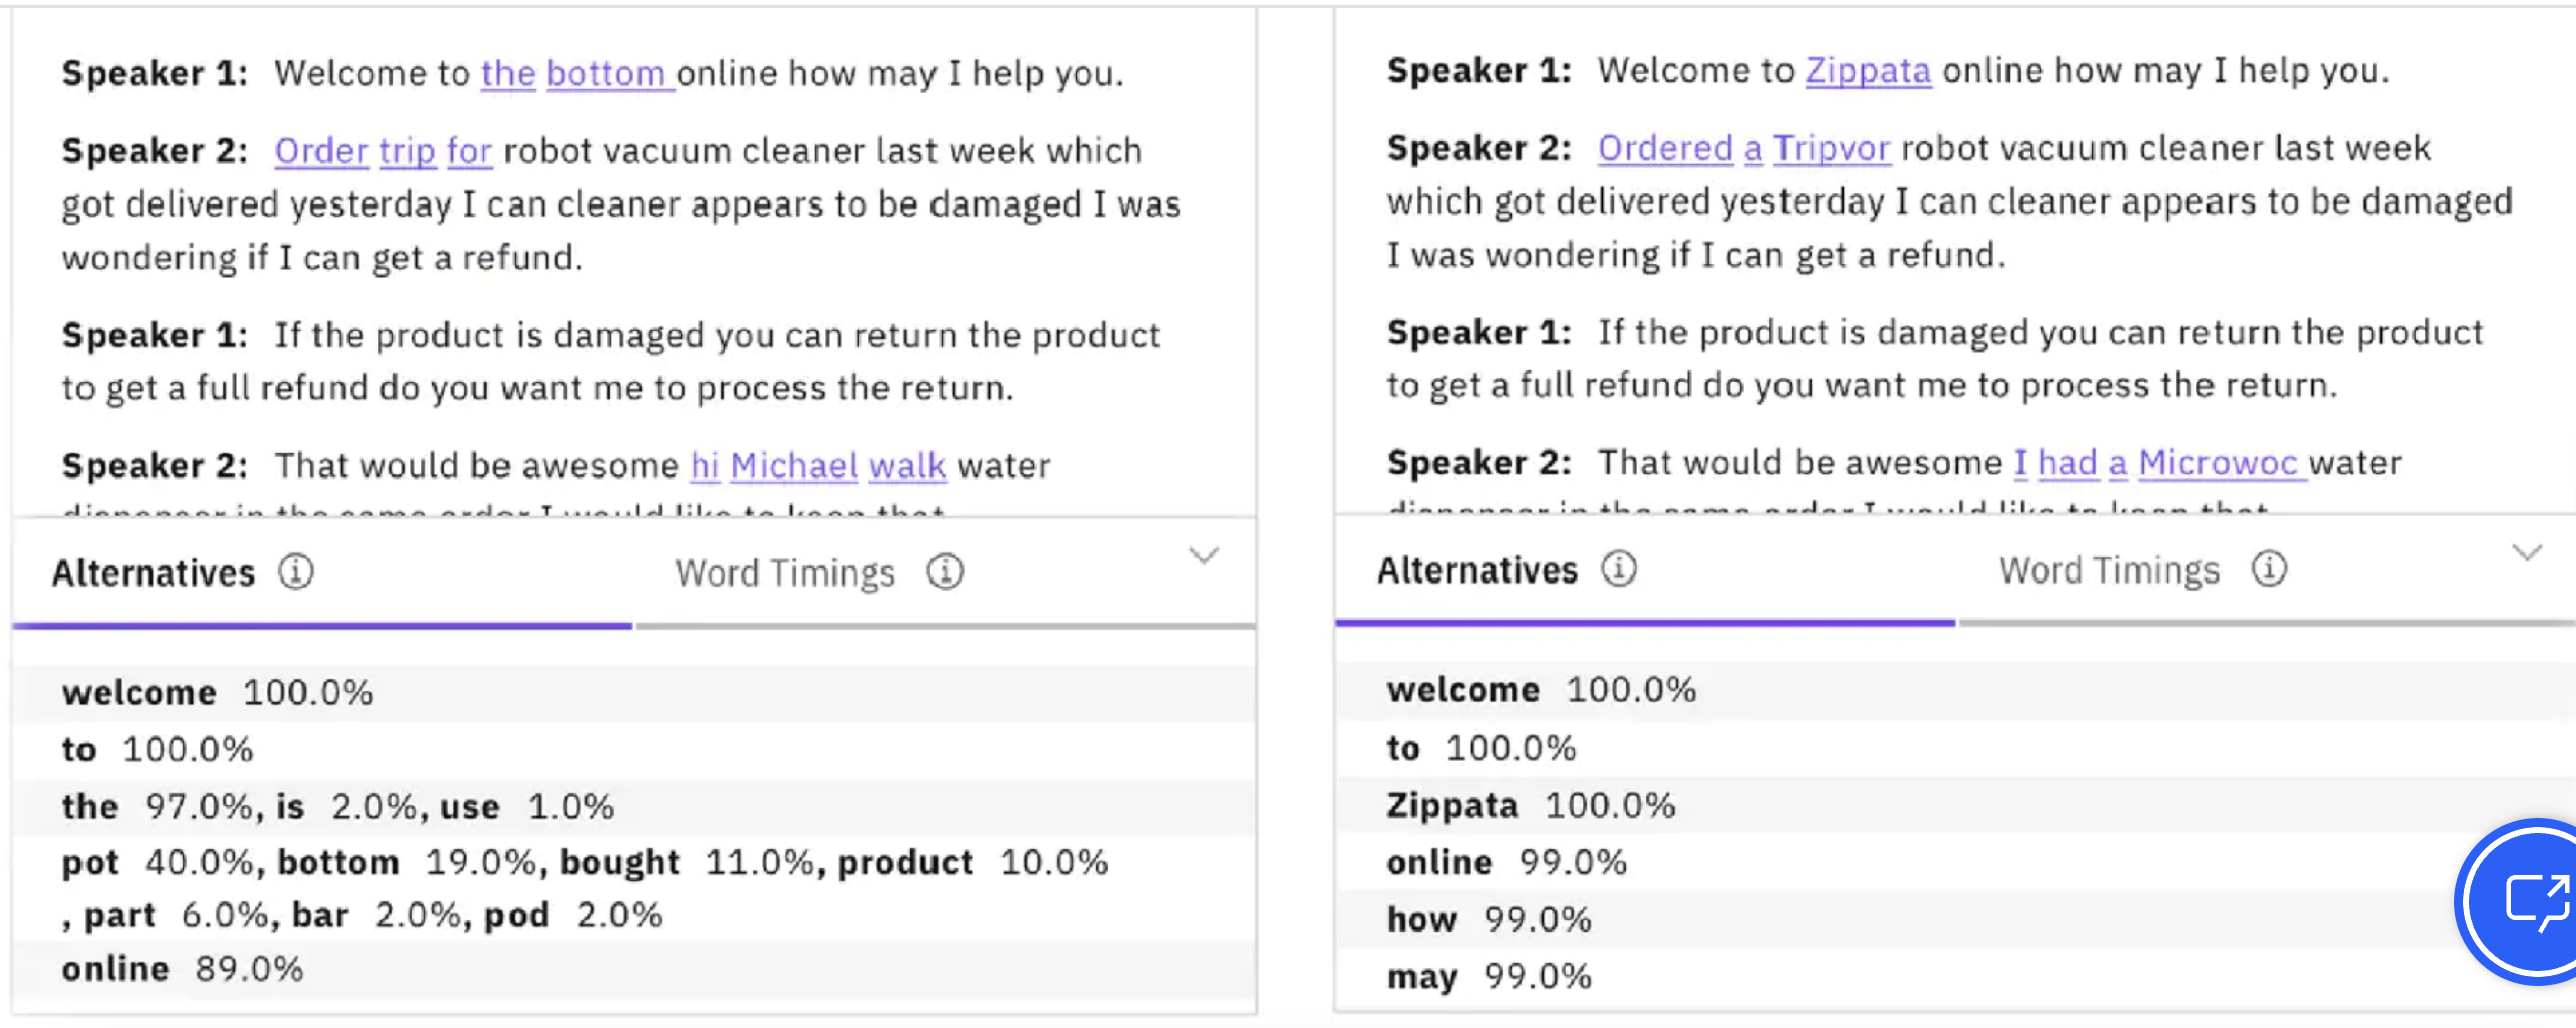Click underlined word "Ordered" in right transcript
Image resolution: width=2576 pixels, height=1028 pixels.
pos(1665,148)
